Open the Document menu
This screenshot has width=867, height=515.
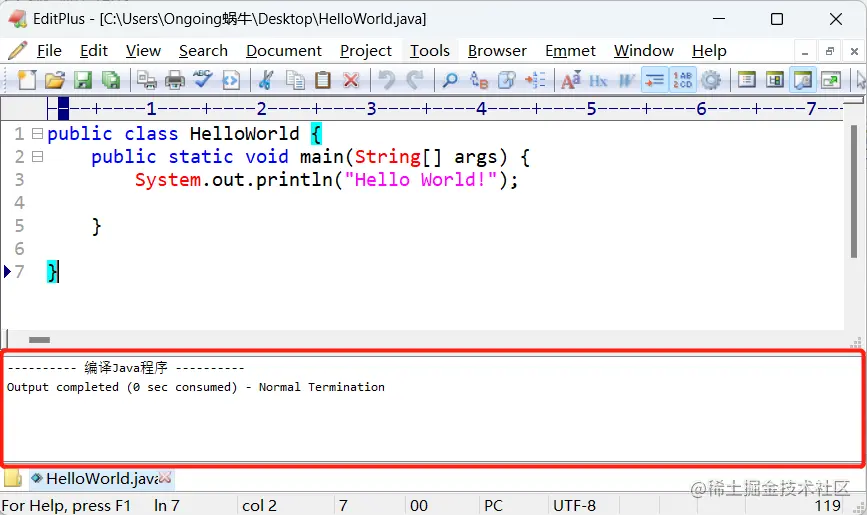pos(284,51)
